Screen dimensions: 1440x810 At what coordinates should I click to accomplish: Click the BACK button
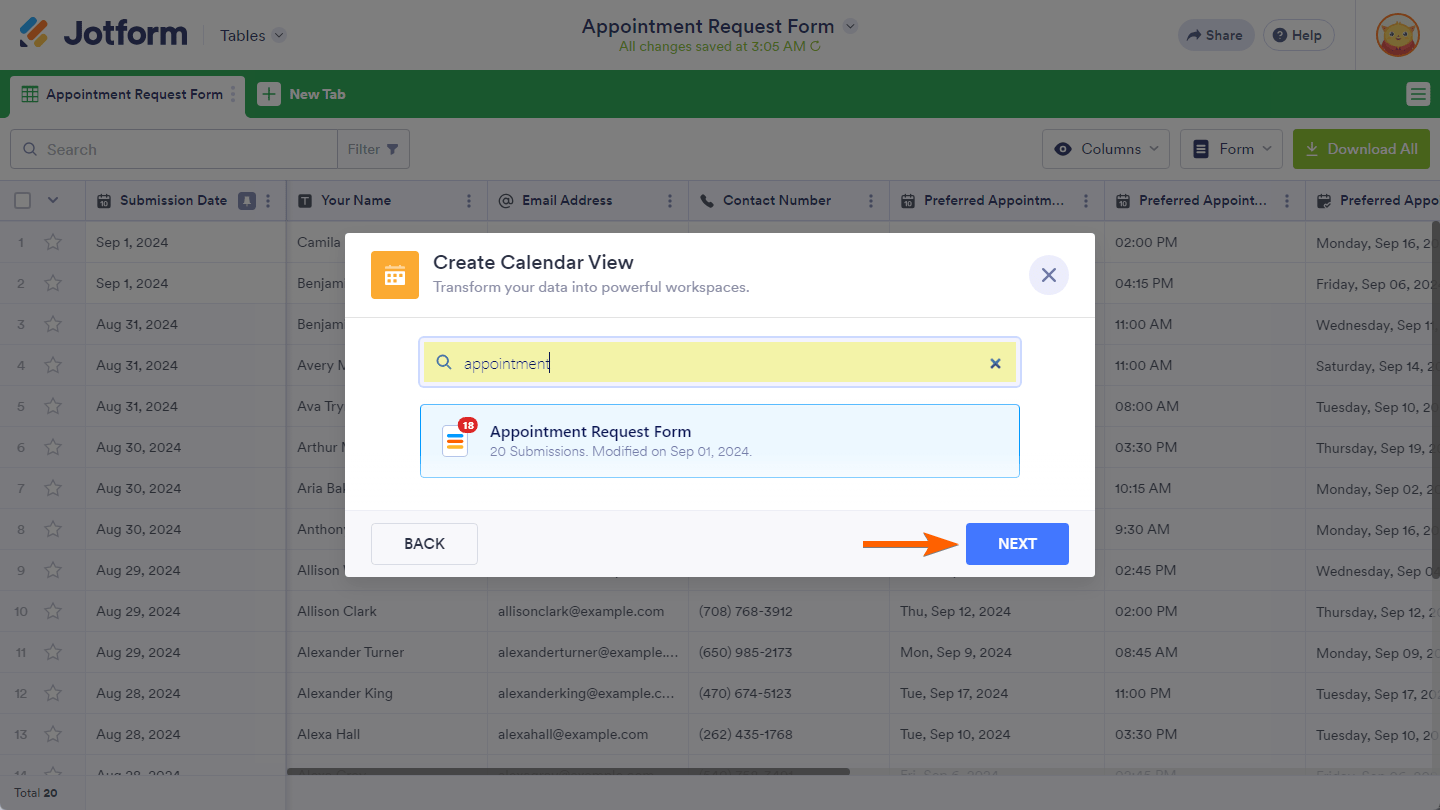pos(424,544)
